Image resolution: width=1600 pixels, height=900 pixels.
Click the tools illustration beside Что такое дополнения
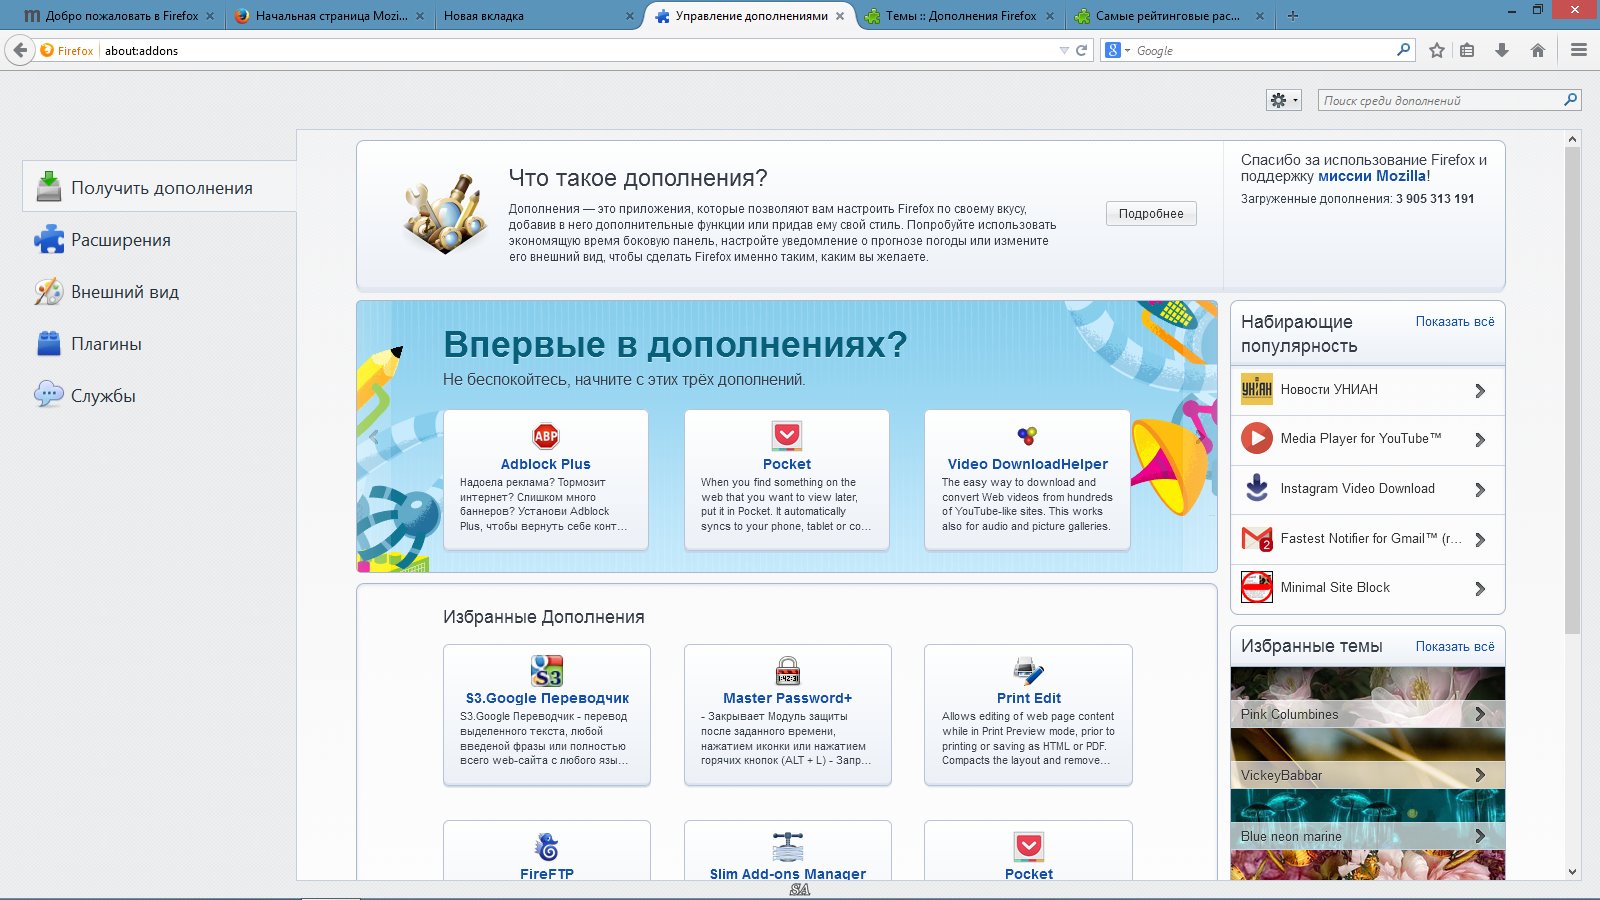[x=444, y=213]
